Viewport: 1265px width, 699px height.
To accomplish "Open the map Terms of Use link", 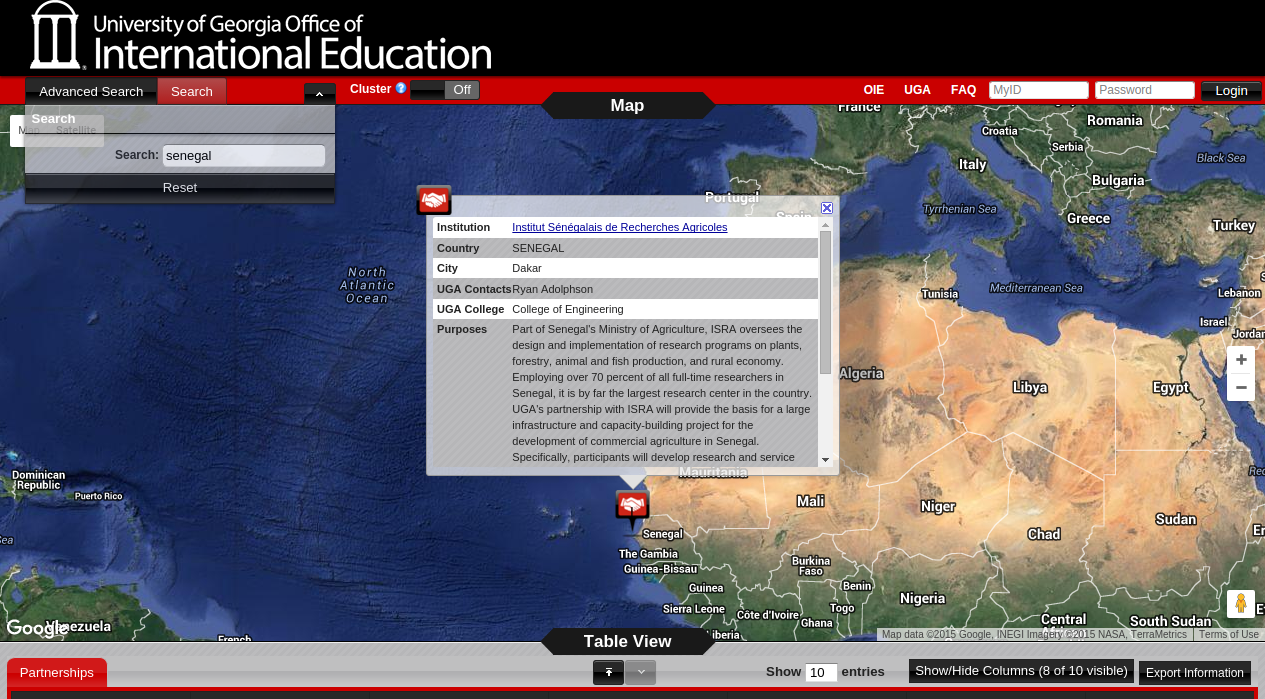I will [x=1229, y=635].
